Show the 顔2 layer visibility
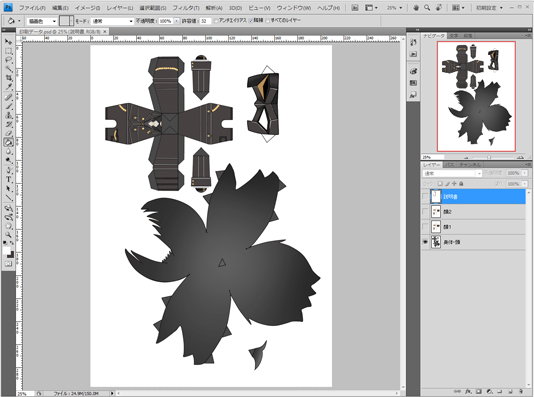Image resolution: width=534 pixels, height=397 pixels. (425, 212)
